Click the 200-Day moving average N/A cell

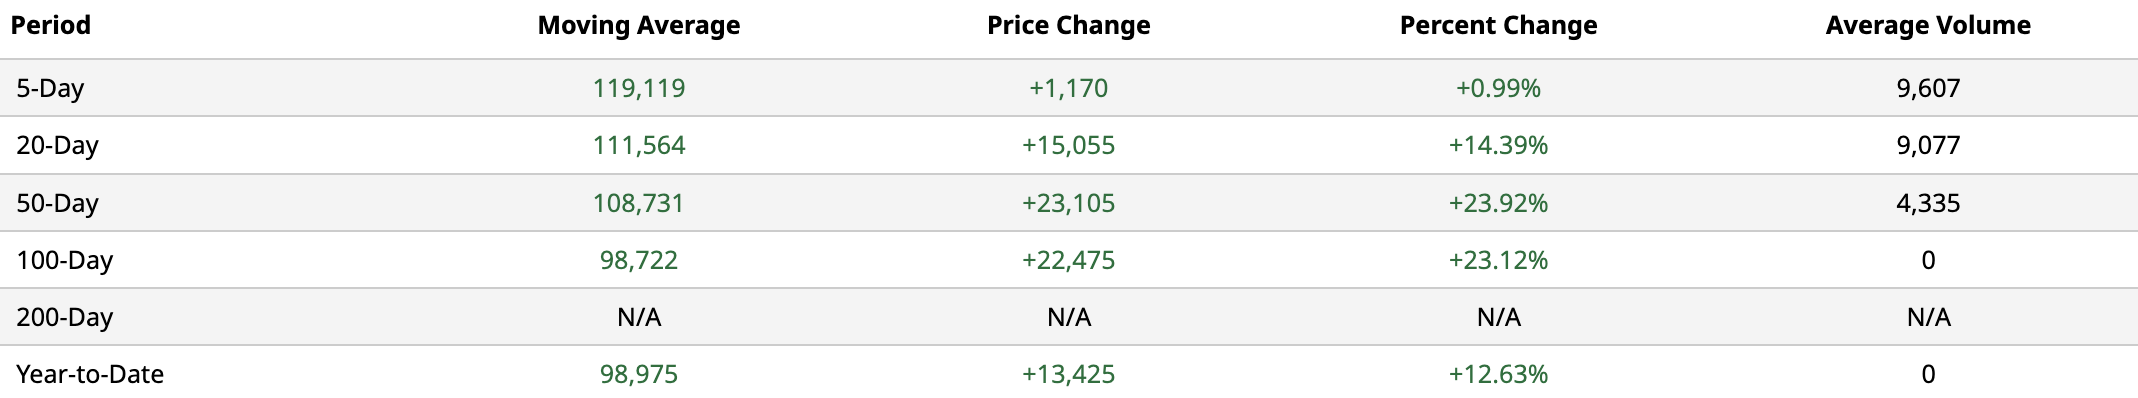pos(639,318)
